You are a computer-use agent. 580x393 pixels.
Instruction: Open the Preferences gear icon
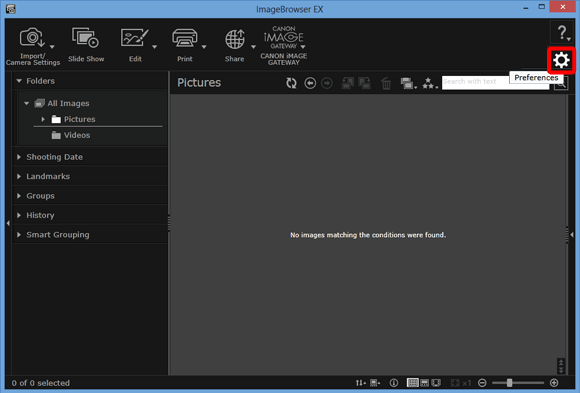point(561,60)
